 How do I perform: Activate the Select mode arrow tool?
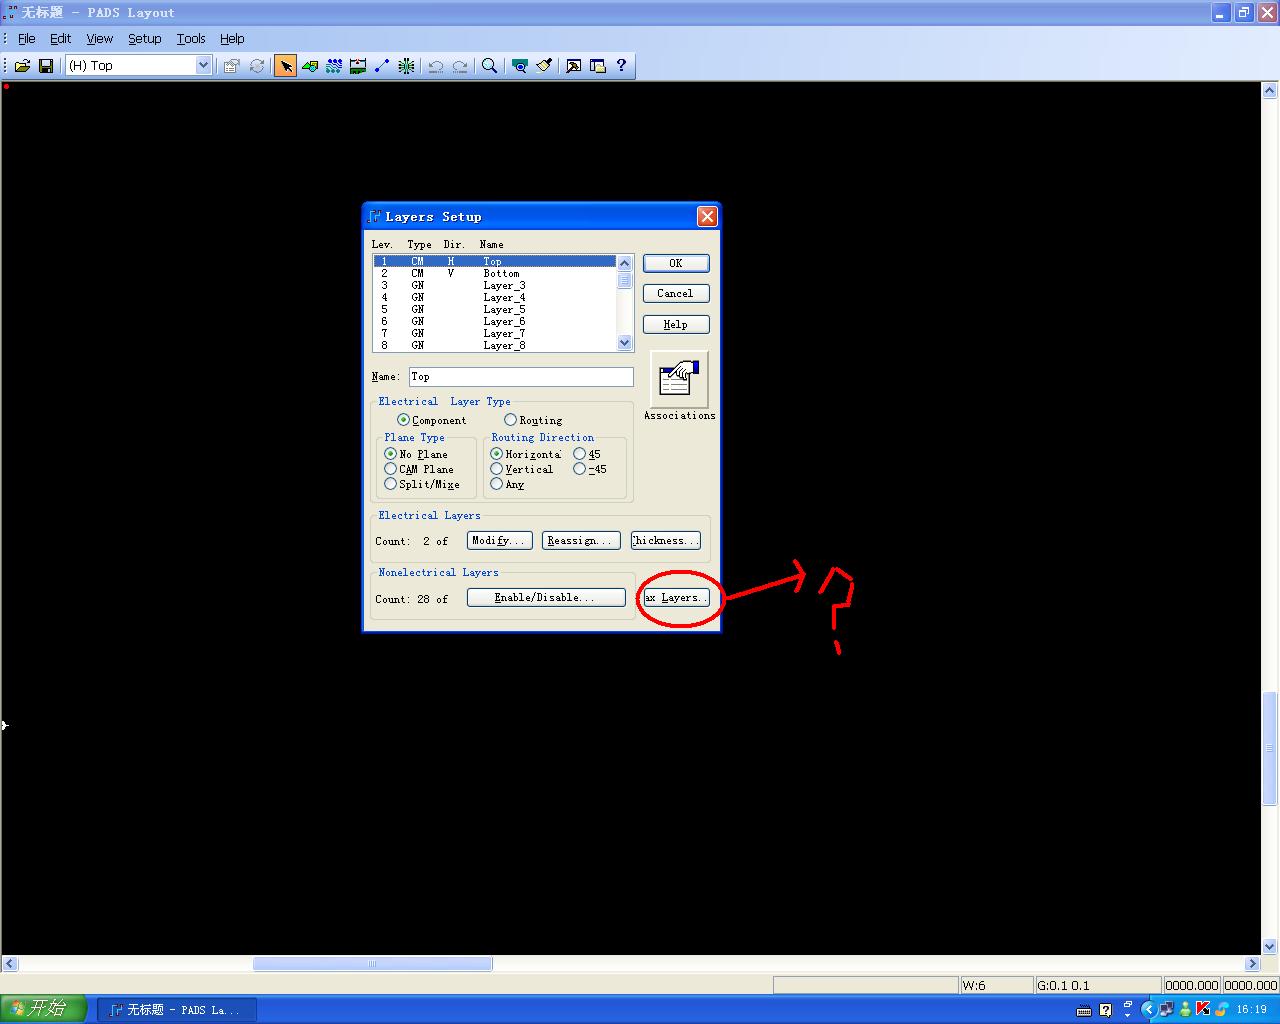pyautogui.click(x=286, y=66)
